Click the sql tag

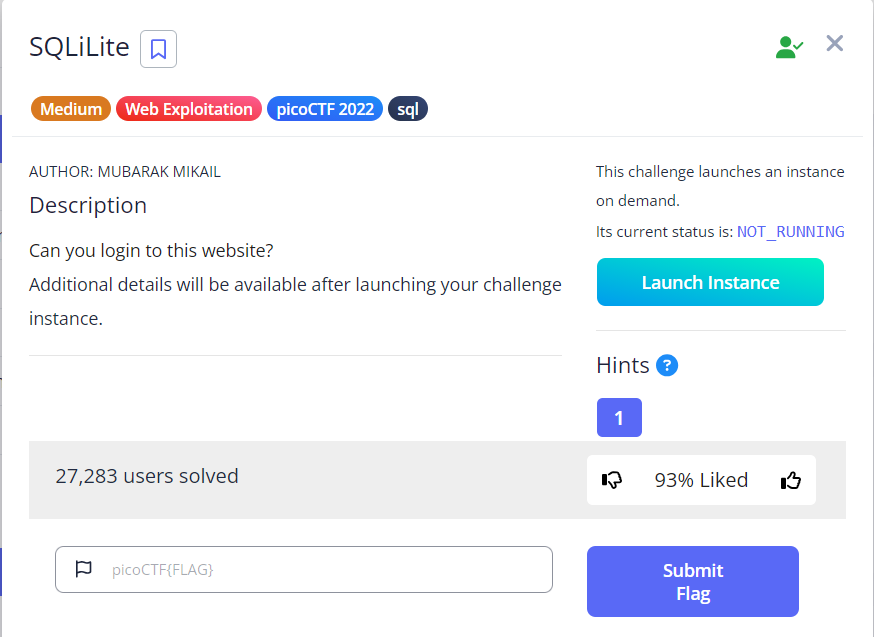407,108
